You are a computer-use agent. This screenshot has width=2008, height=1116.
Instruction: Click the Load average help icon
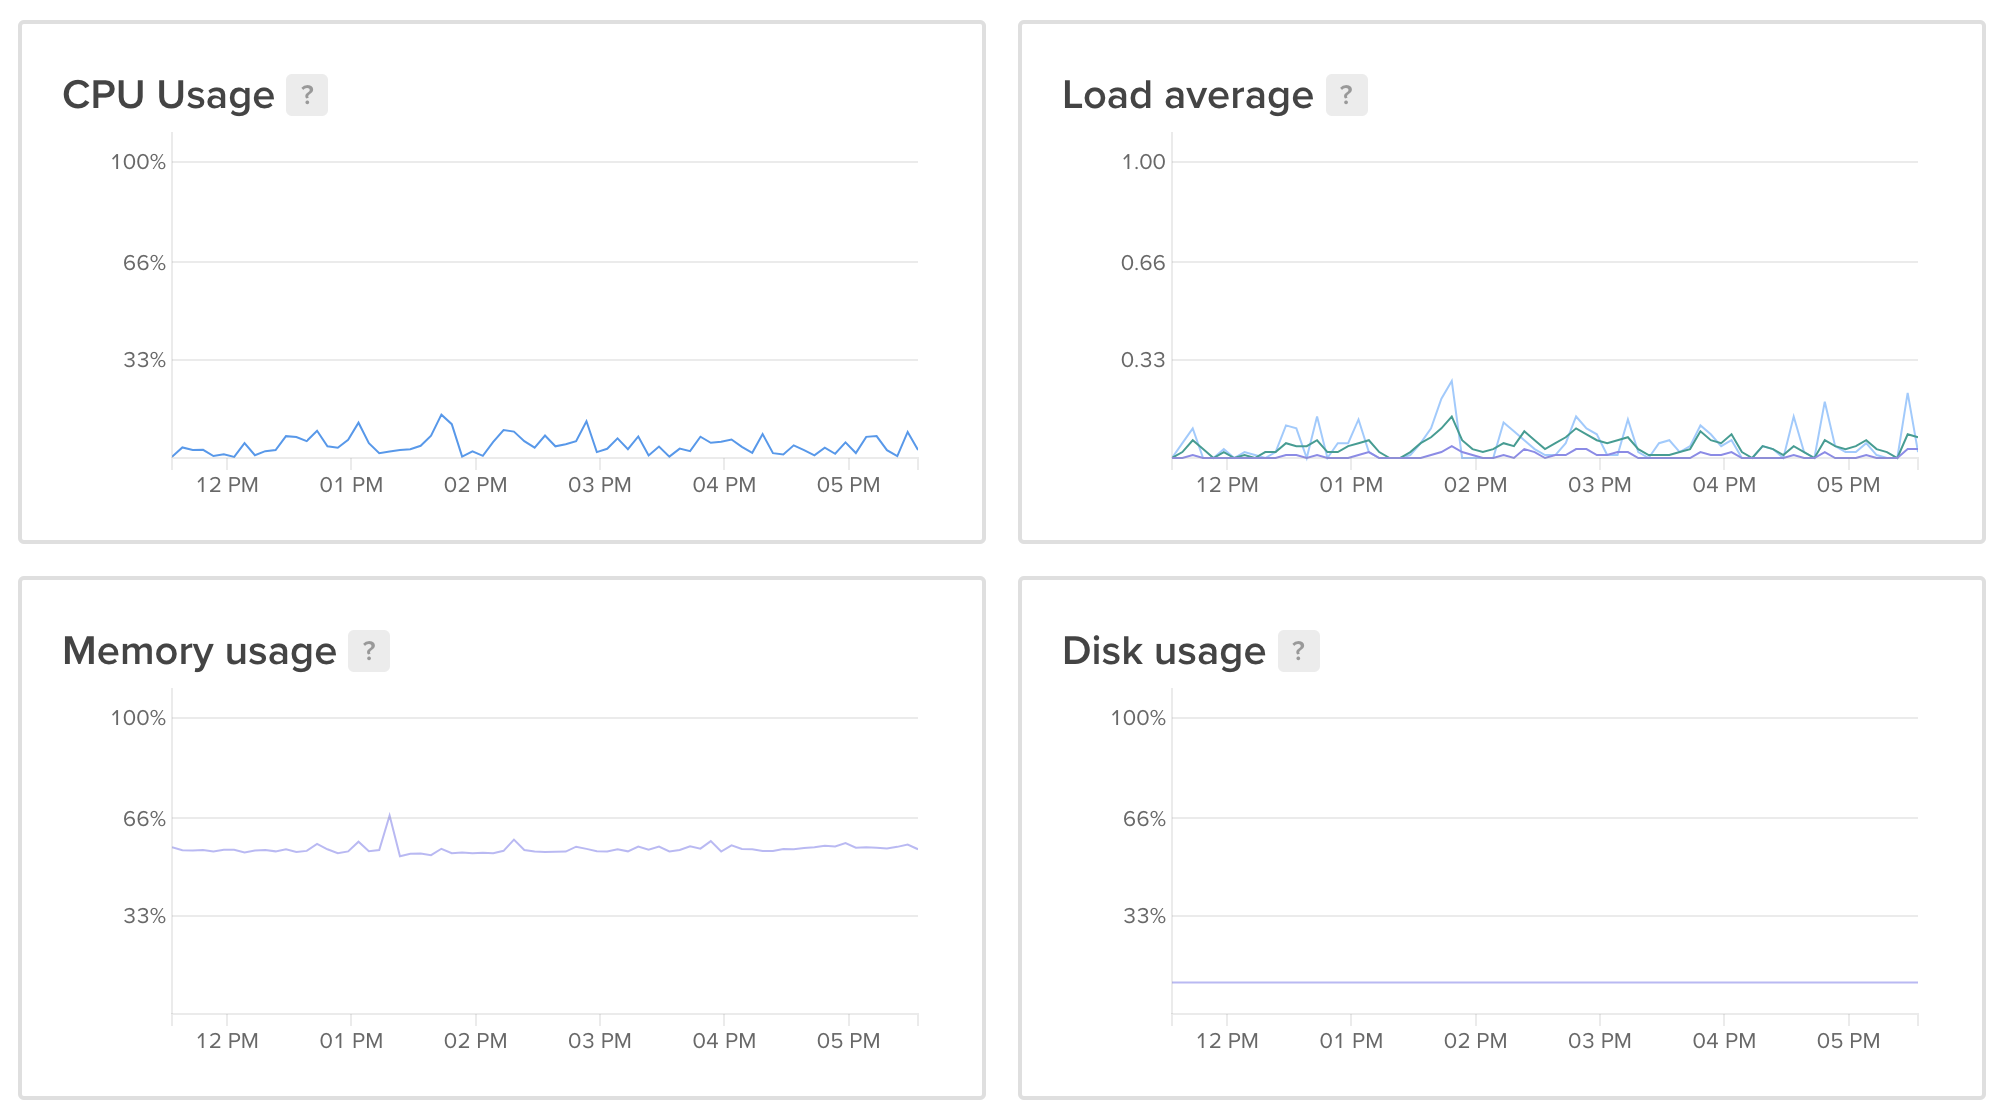click(1346, 95)
